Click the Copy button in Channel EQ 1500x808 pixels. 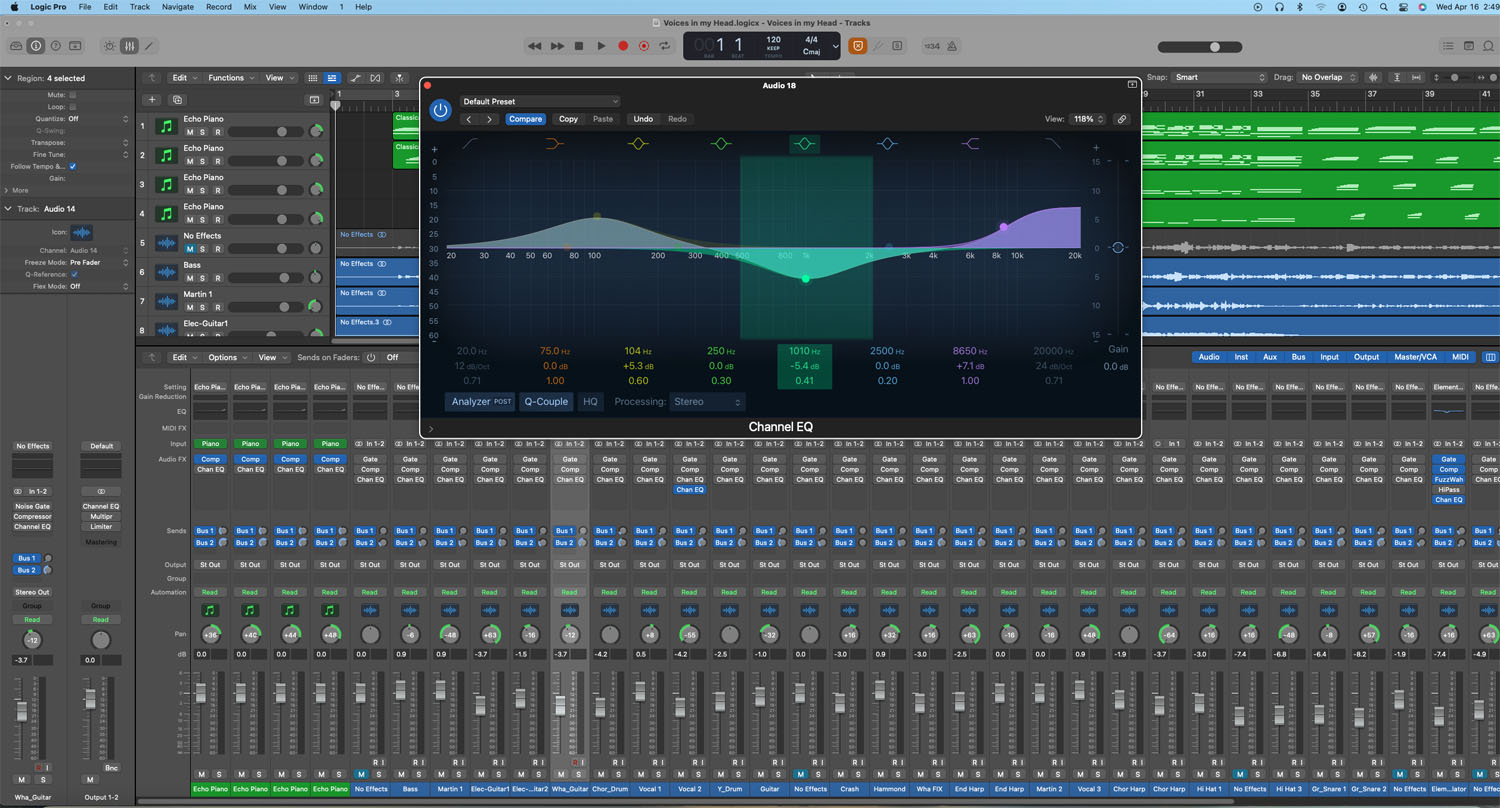[x=568, y=119]
